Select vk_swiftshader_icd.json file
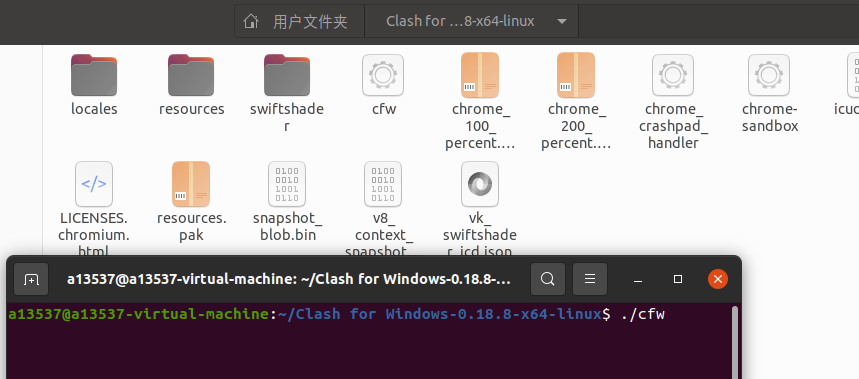The image size is (859, 379). pos(480,184)
